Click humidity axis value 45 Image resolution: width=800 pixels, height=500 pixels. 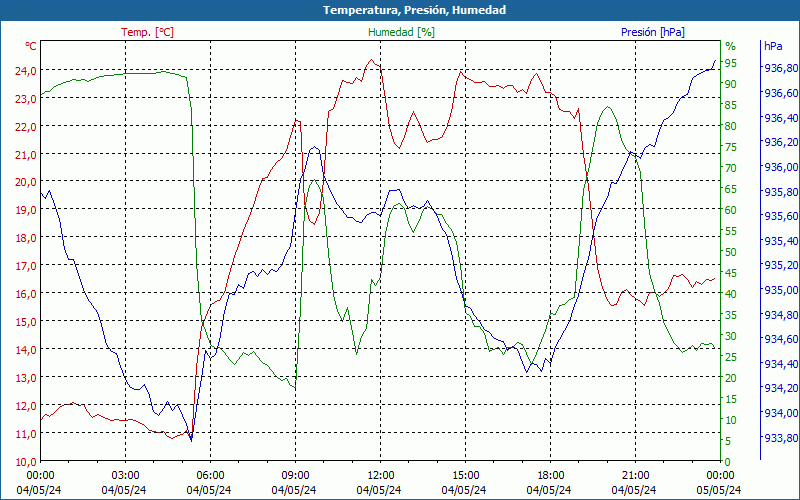coord(731,273)
